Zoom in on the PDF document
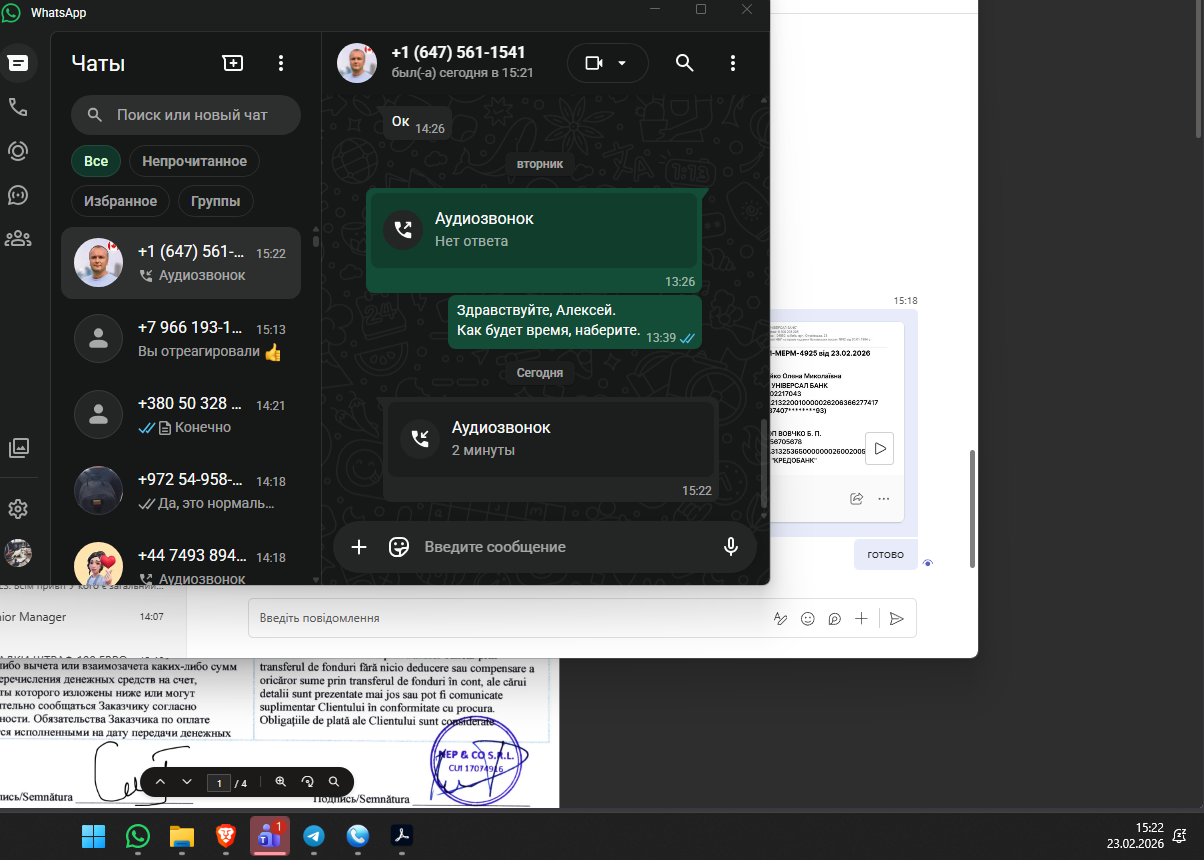Image resolution: width=1204 pixels, height=860 pixels. coord(281,782)
